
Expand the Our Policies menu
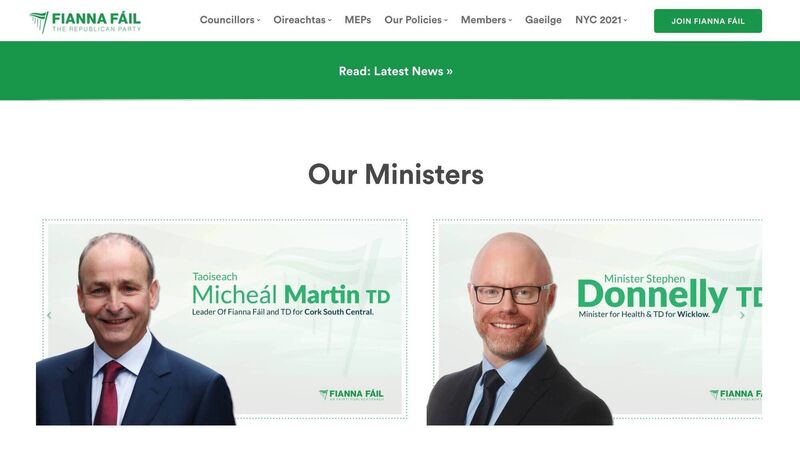tap(416, 20)
